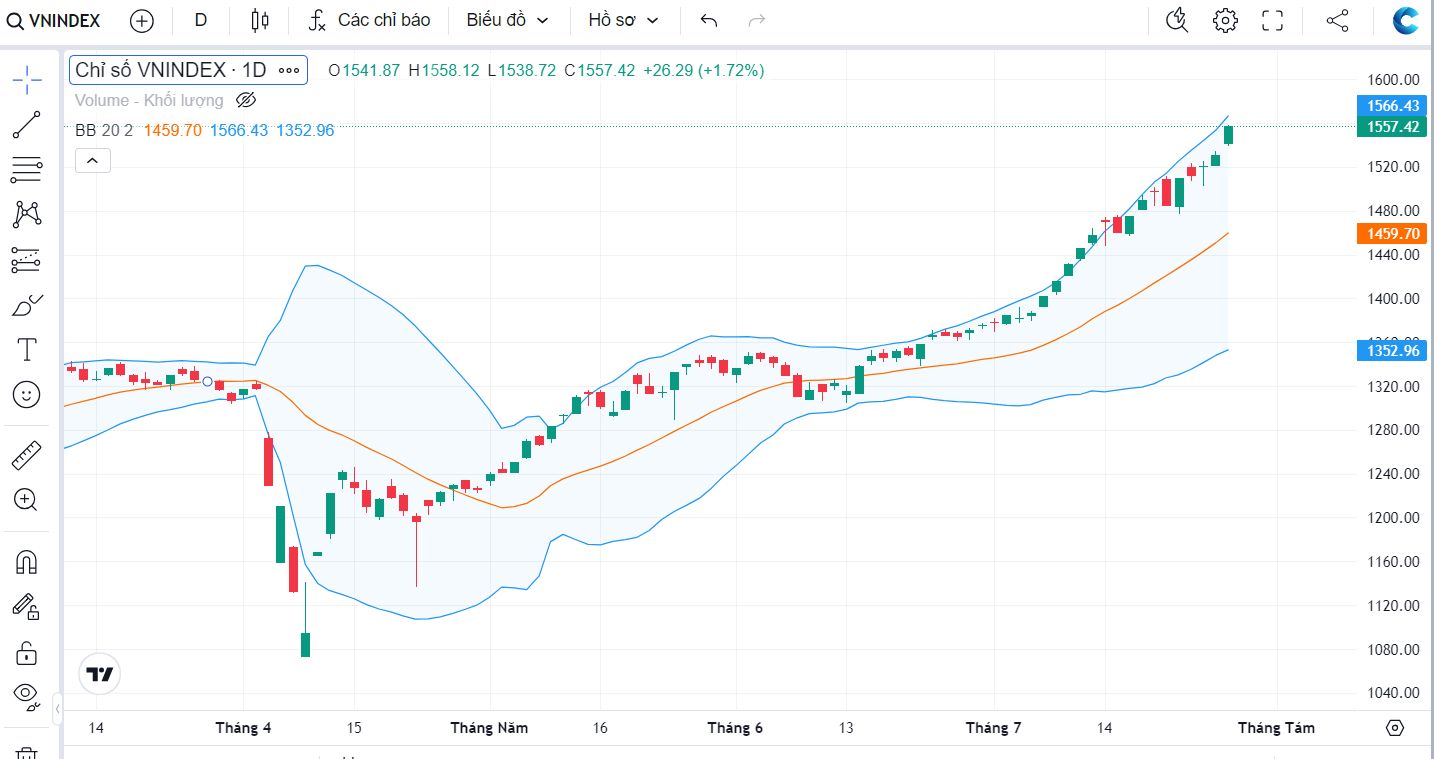The image size is (1434, 759).
Task: Undo the last chart action
Action: point(709,20)
